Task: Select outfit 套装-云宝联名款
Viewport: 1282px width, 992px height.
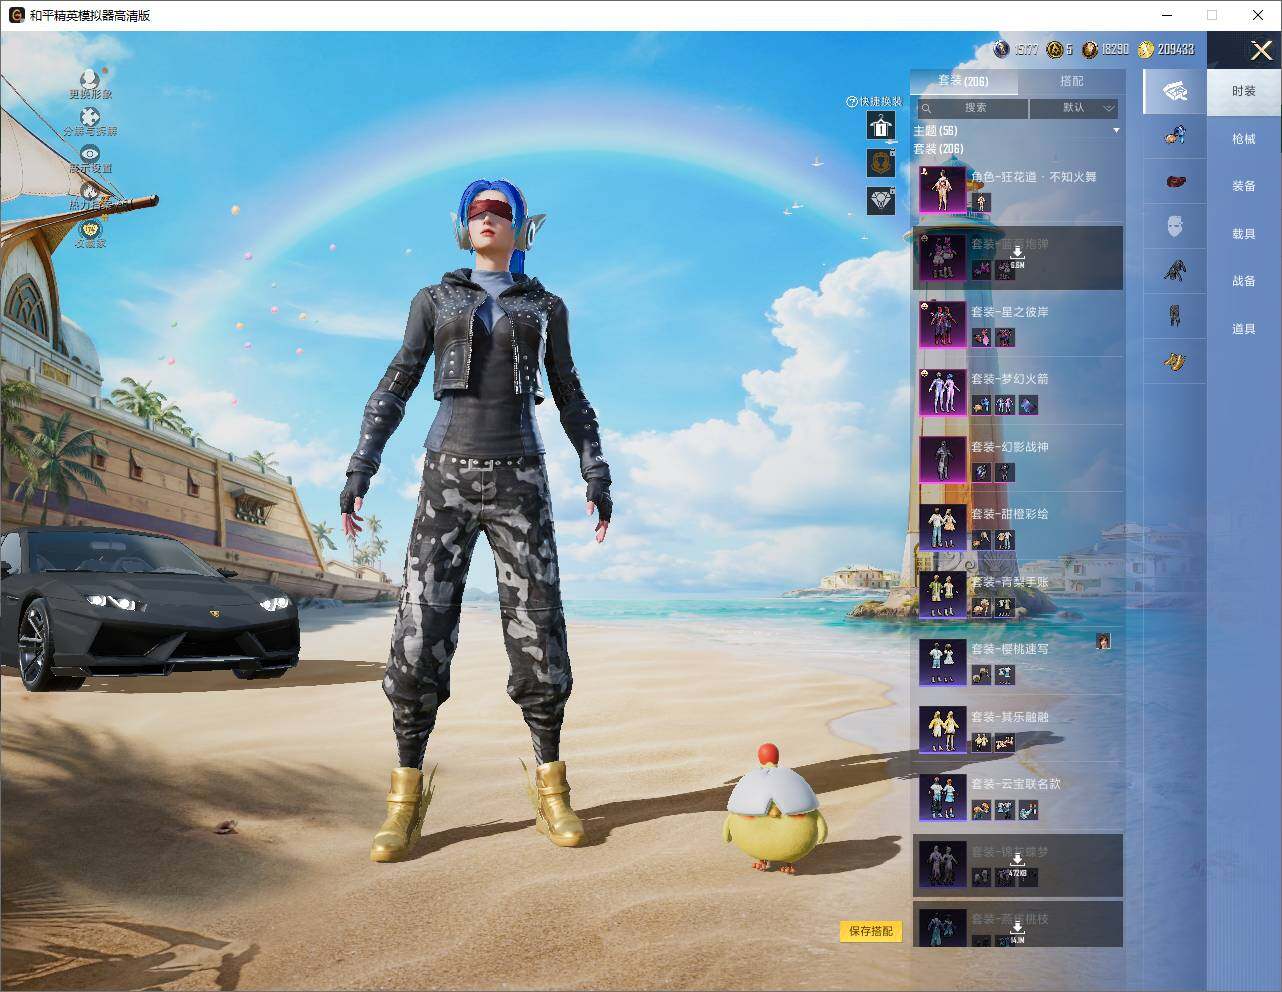Action: coord(1018,797)
